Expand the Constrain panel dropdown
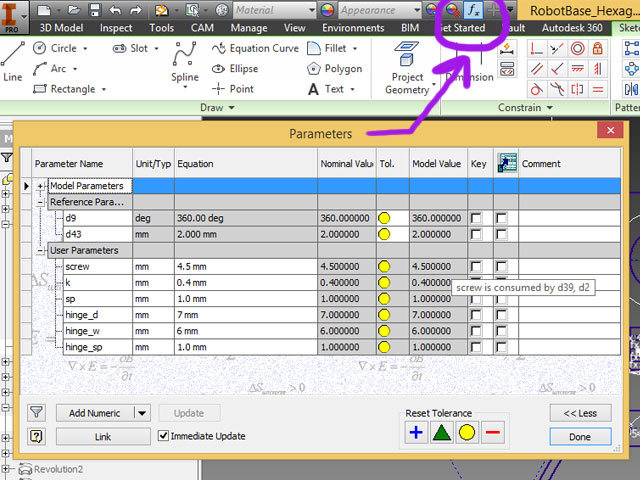 (525, 108)
